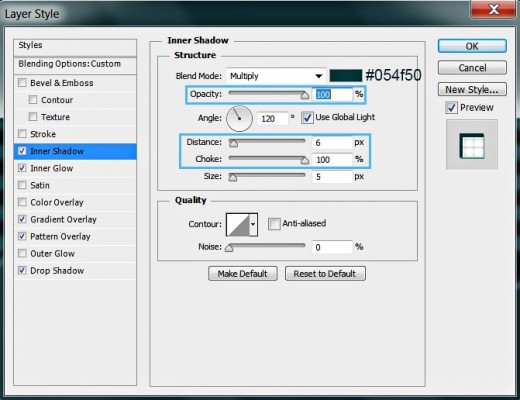Enable the Bevel & Emboss checkbox
This screenshot has height=400, width=520.
(22, 82)
